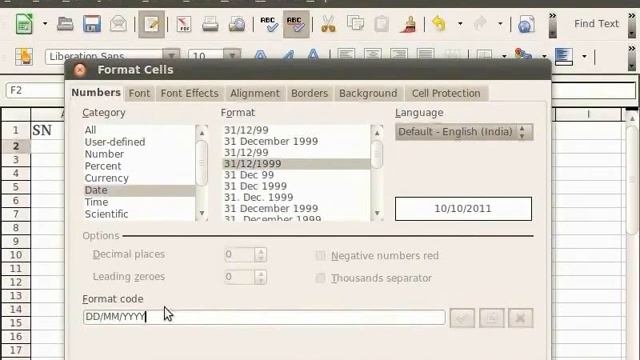This screenshot has height=360, width=640.
Task: Click the Category list scroll down arrow
Action: [202, 213]
